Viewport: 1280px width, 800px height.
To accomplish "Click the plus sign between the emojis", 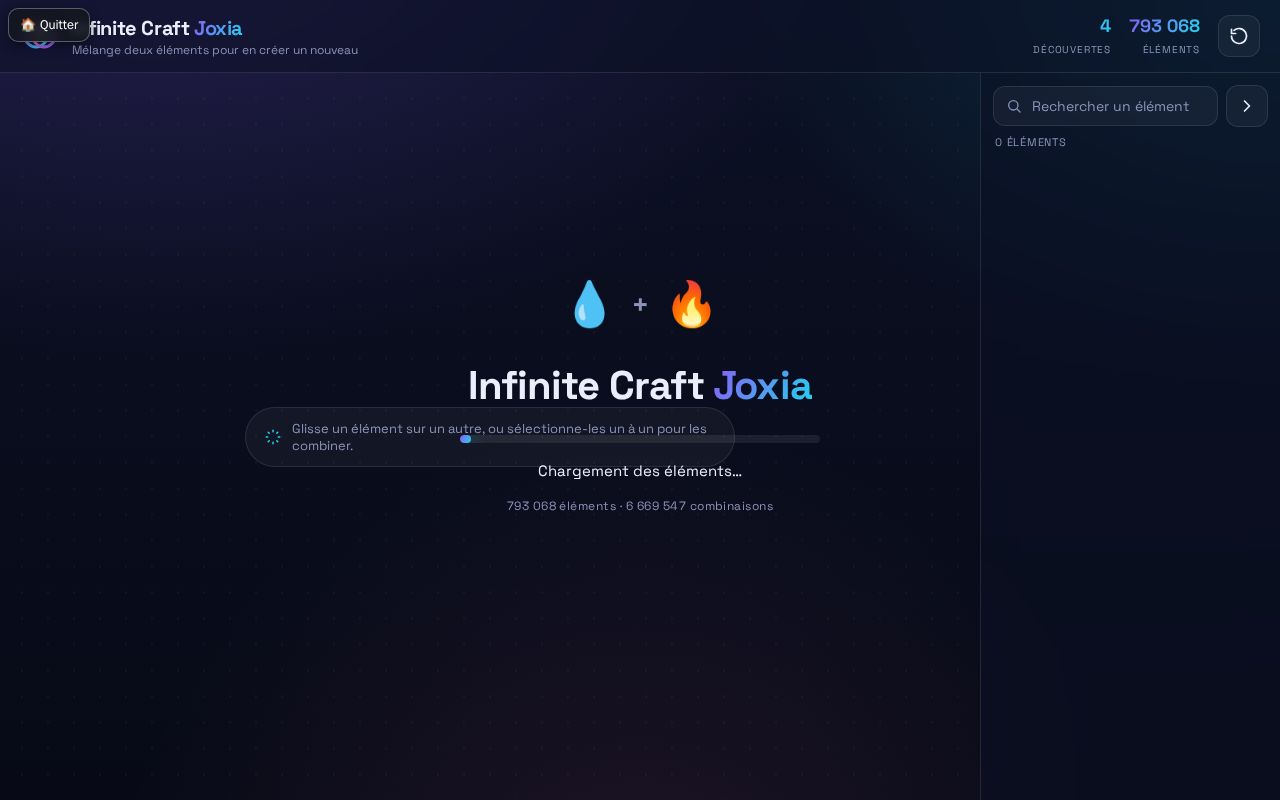I will (640, 304).
